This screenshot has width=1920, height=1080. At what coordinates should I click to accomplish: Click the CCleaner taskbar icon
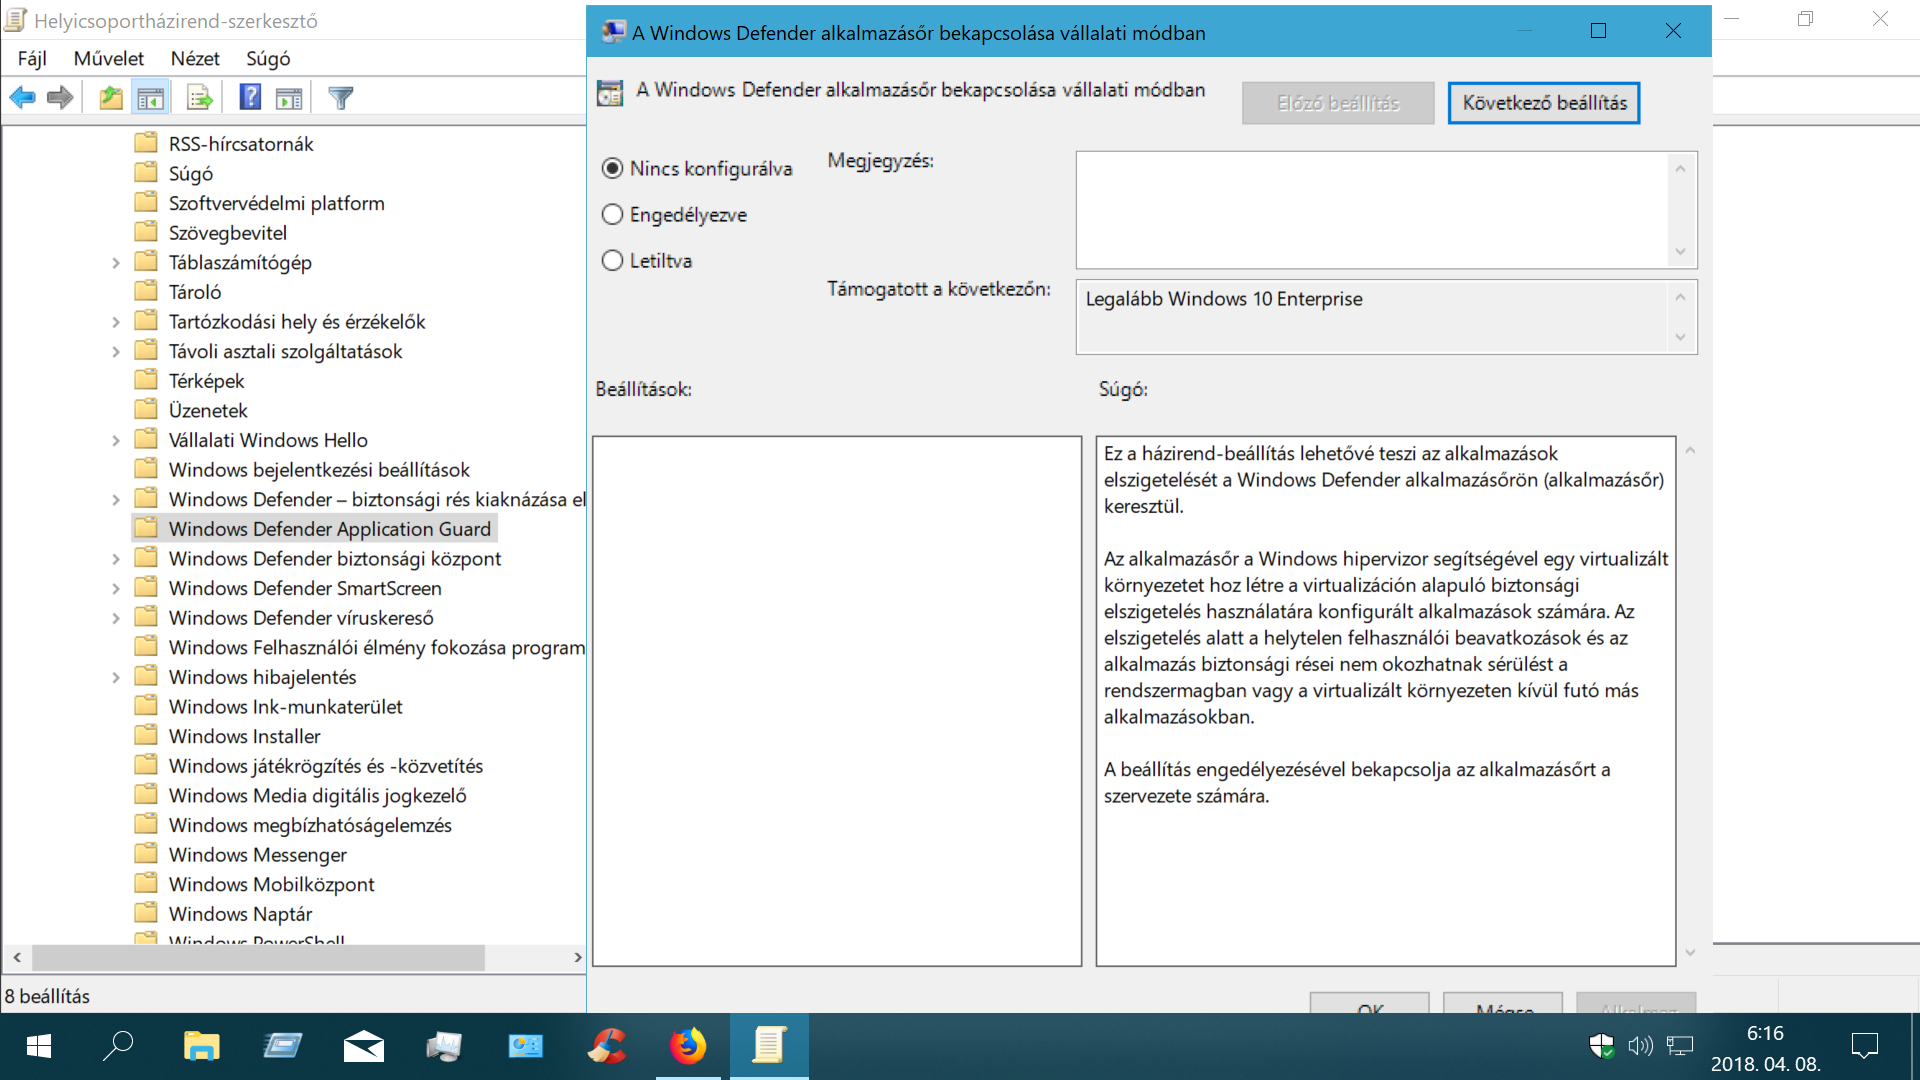click(607, 1046)
